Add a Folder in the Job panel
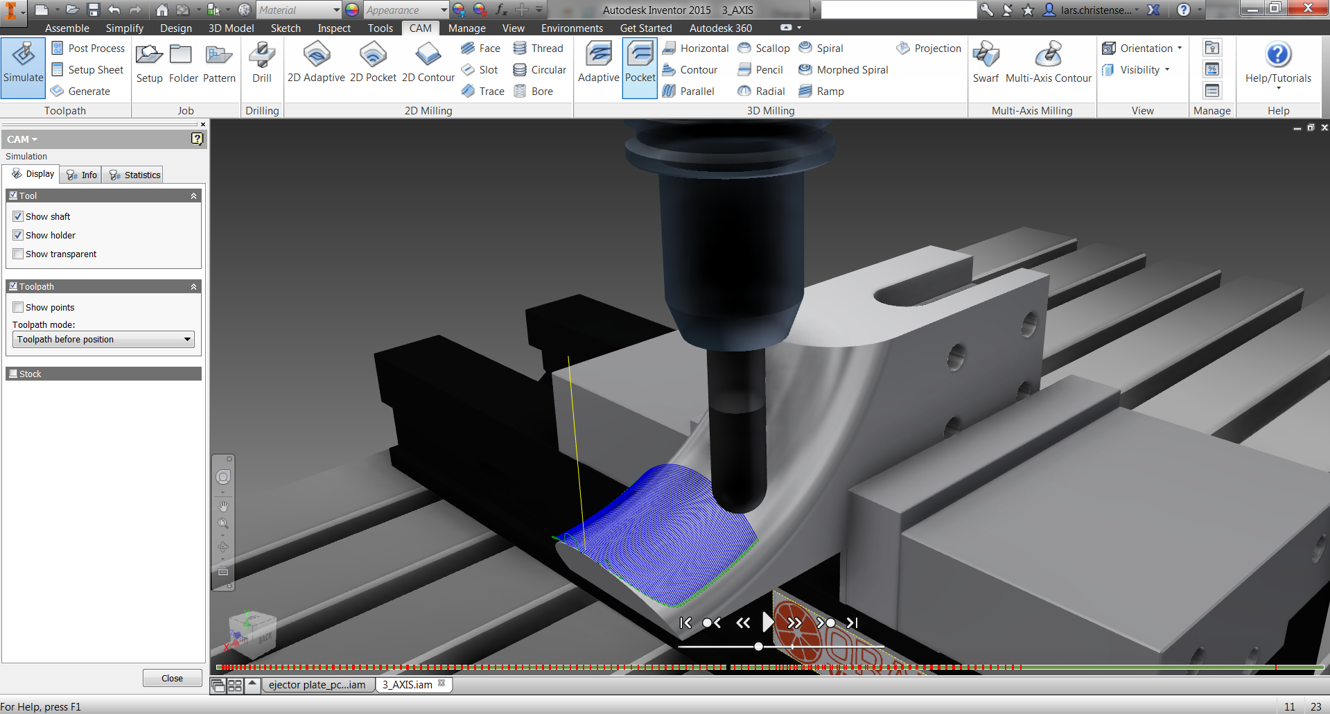Screen dimensions: 1330x714 (183, 64)
